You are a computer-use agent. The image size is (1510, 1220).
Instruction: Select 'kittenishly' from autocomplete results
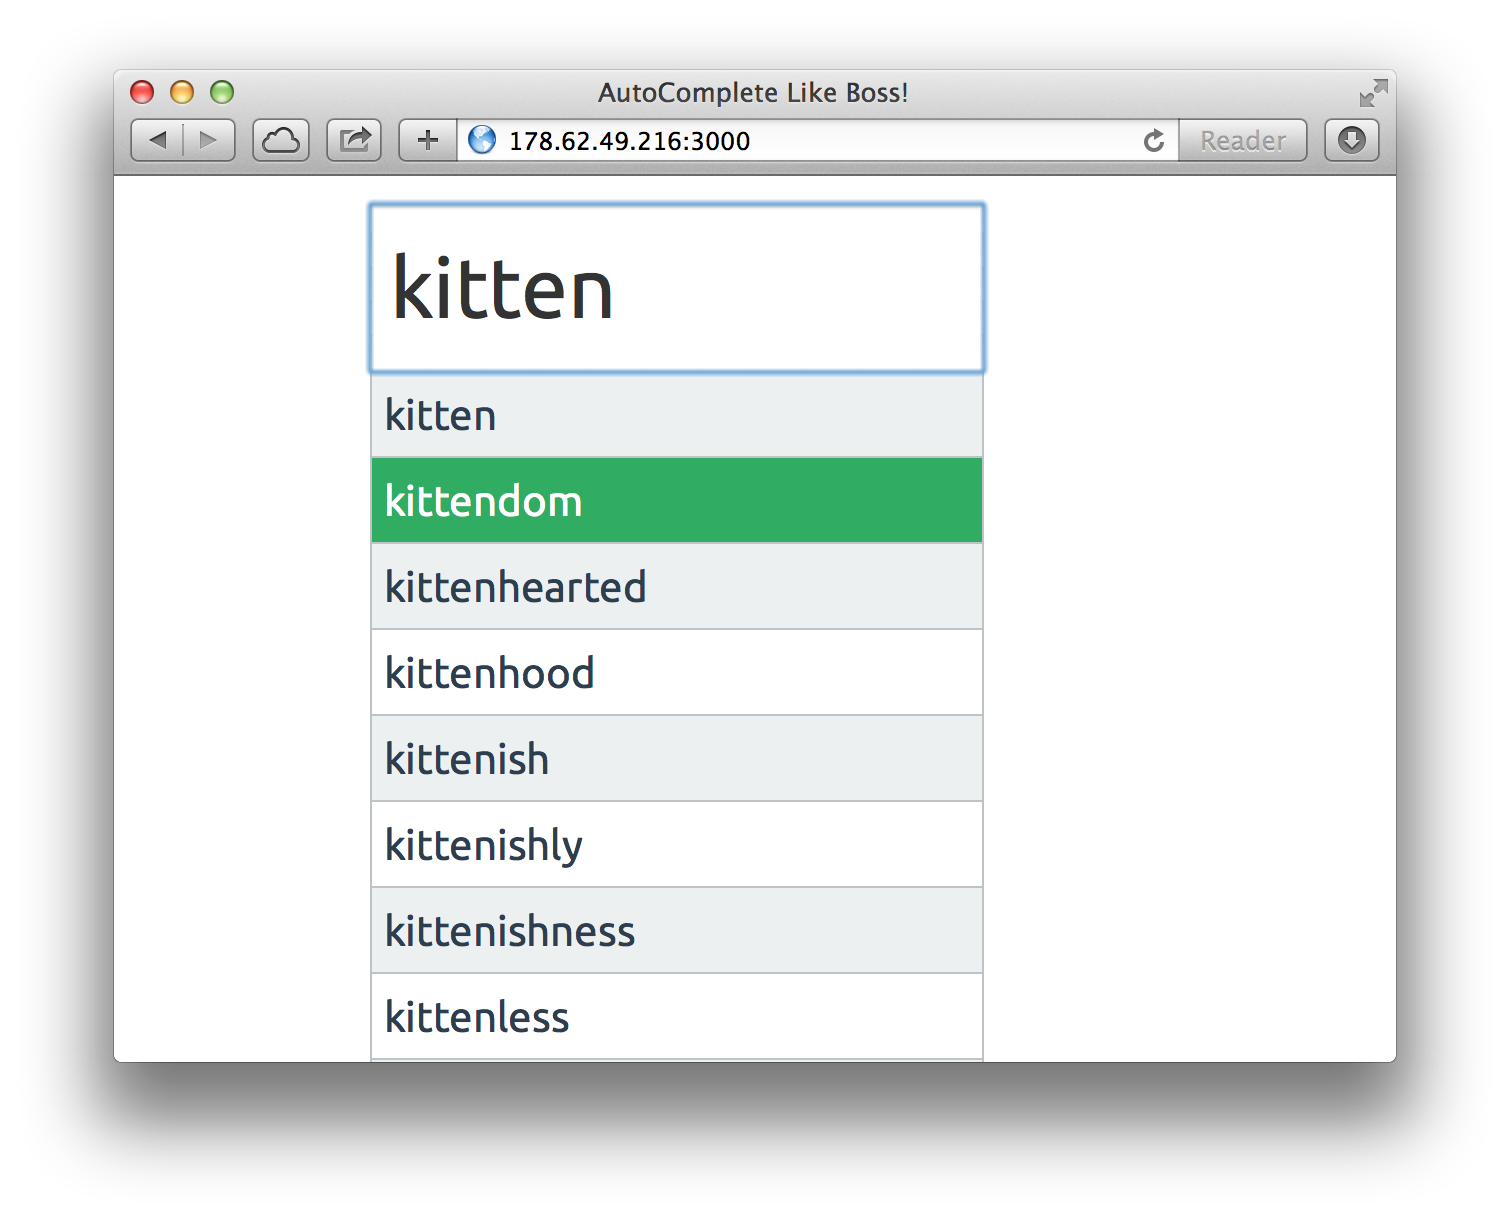(x=677, y=845)
